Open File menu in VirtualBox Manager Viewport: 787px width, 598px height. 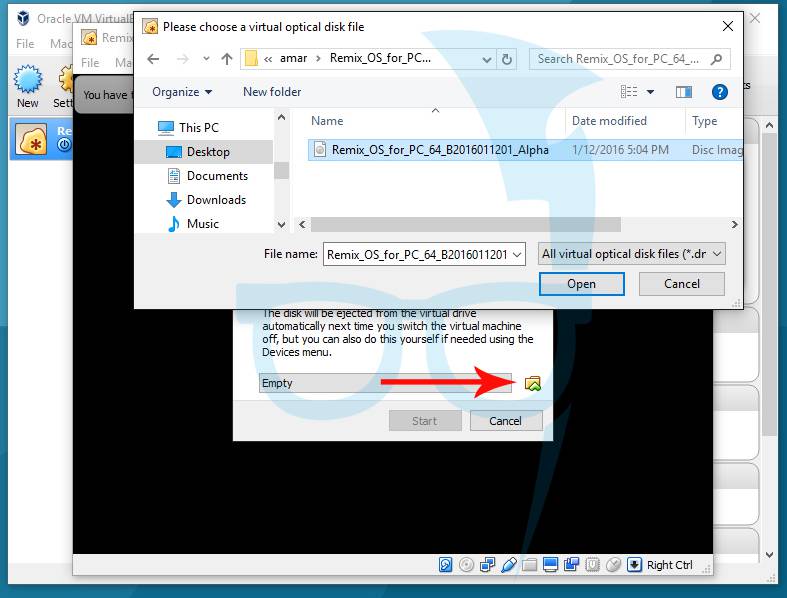(25, 44)
